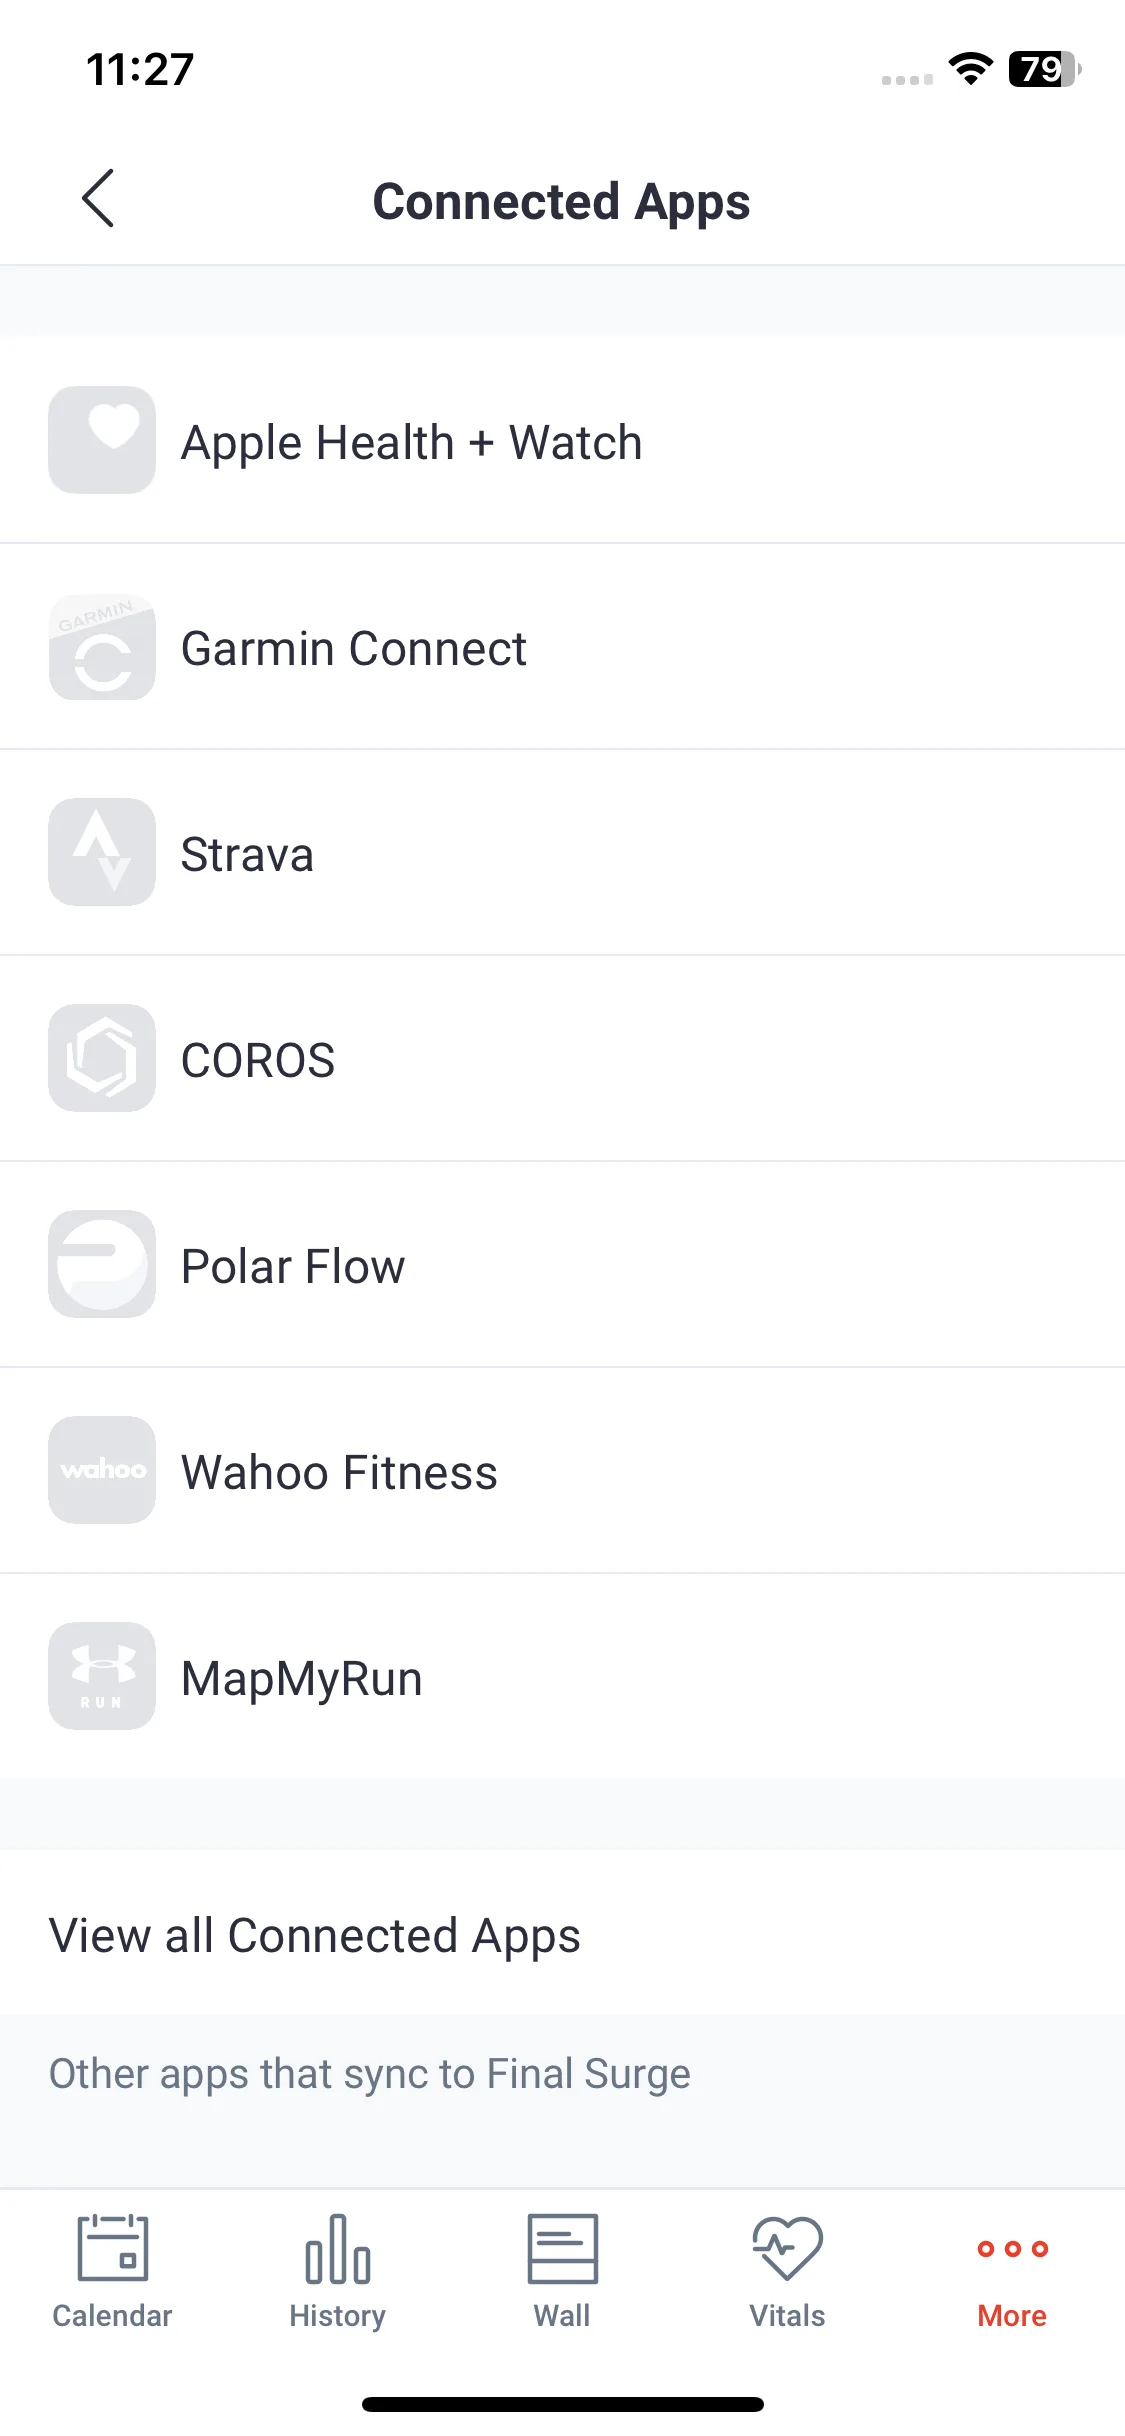This screenshot has height=2436, width=1125.
Task: Open the Vitals tab
Action: (787, 2272)
